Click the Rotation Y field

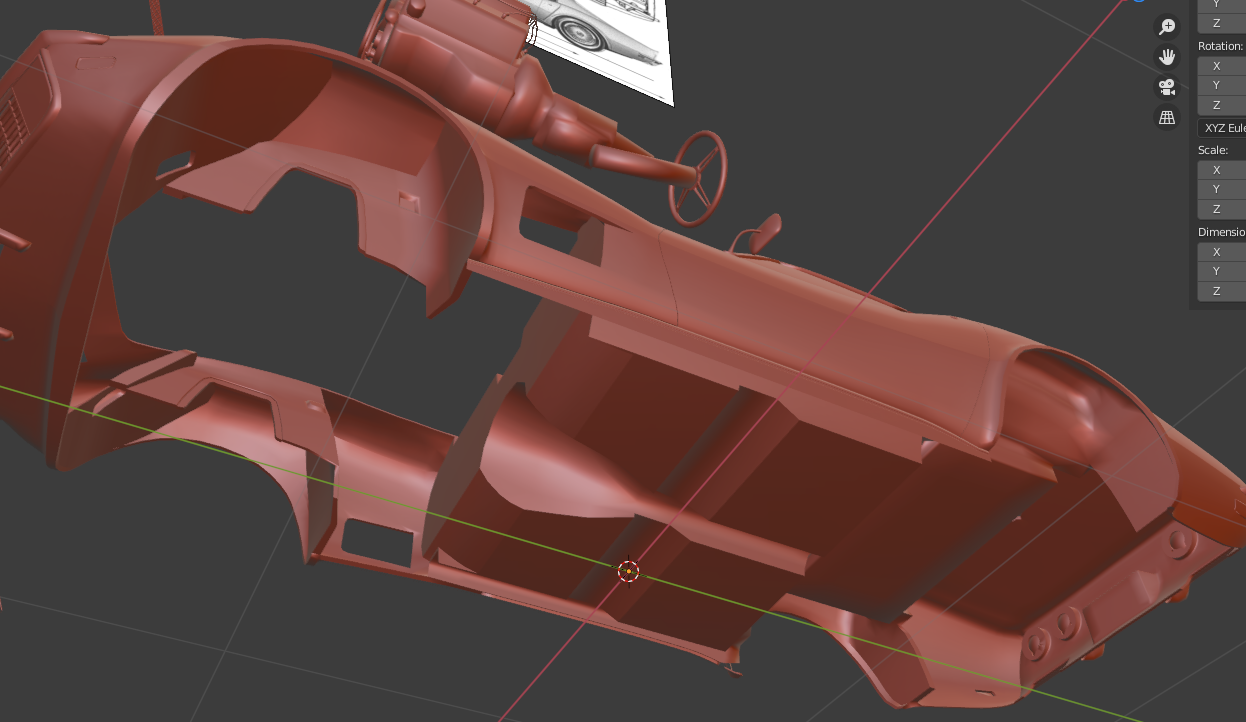[1222, 85]
